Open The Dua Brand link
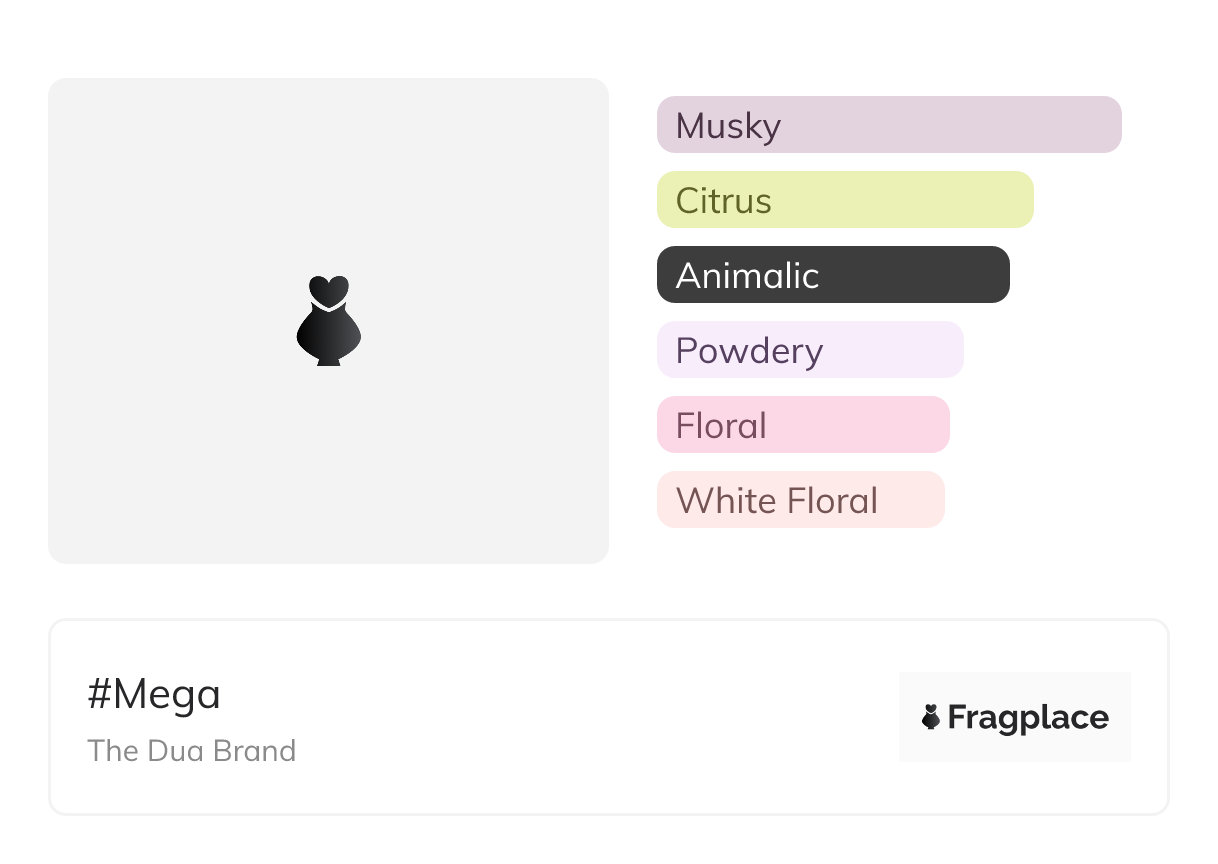Image resolution: width=1218 pixels, height=864 pixels. [x=192, y=751]
